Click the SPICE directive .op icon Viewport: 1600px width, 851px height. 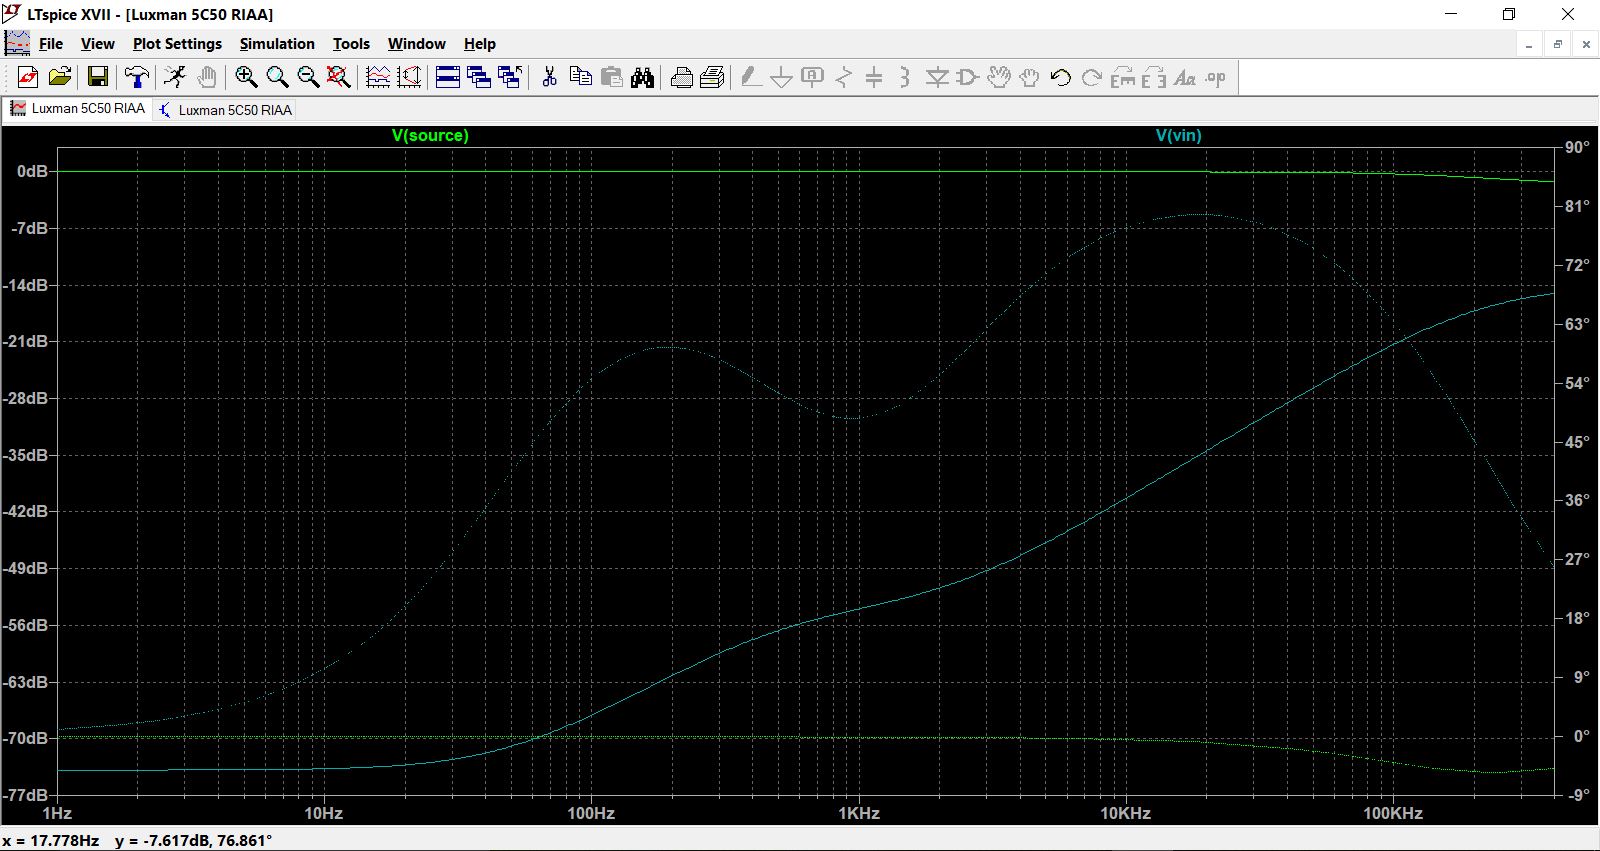(x=1216, y=77)
